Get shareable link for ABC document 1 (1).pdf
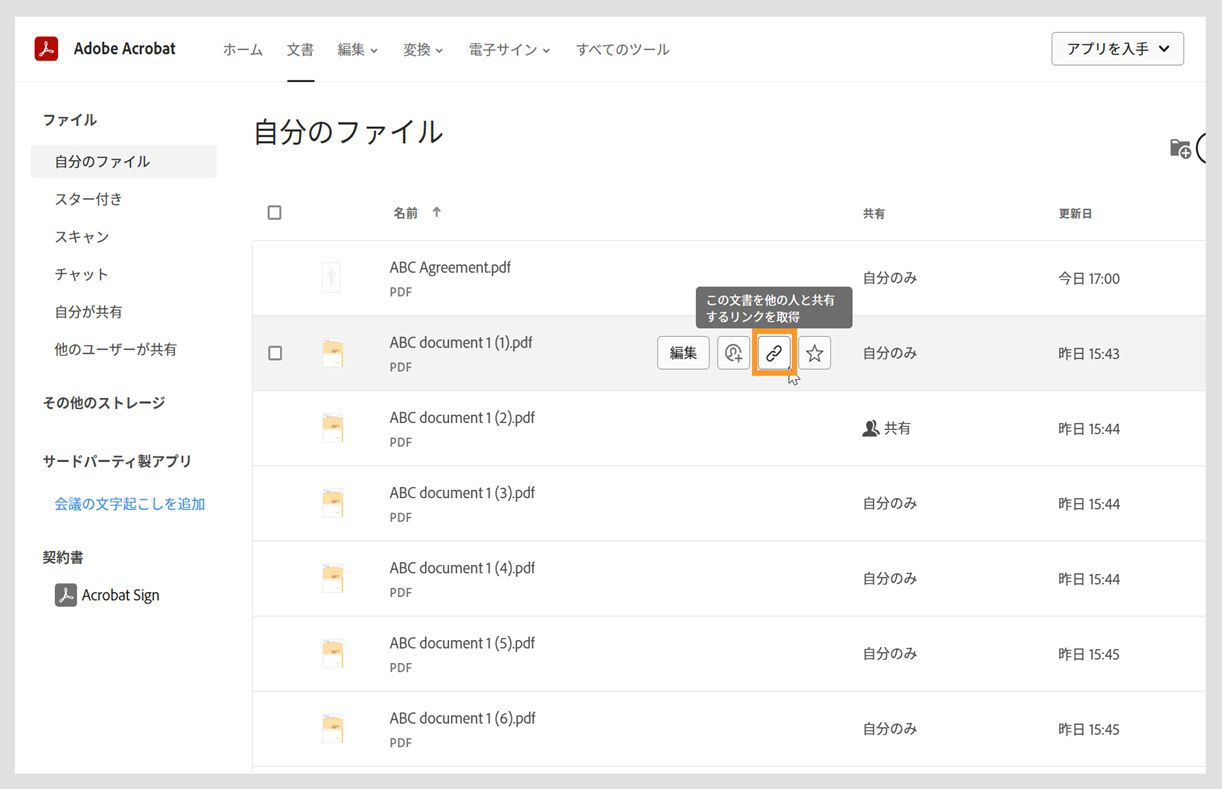Viewport: 1222px width, 789px height. [x=774, y=352]
